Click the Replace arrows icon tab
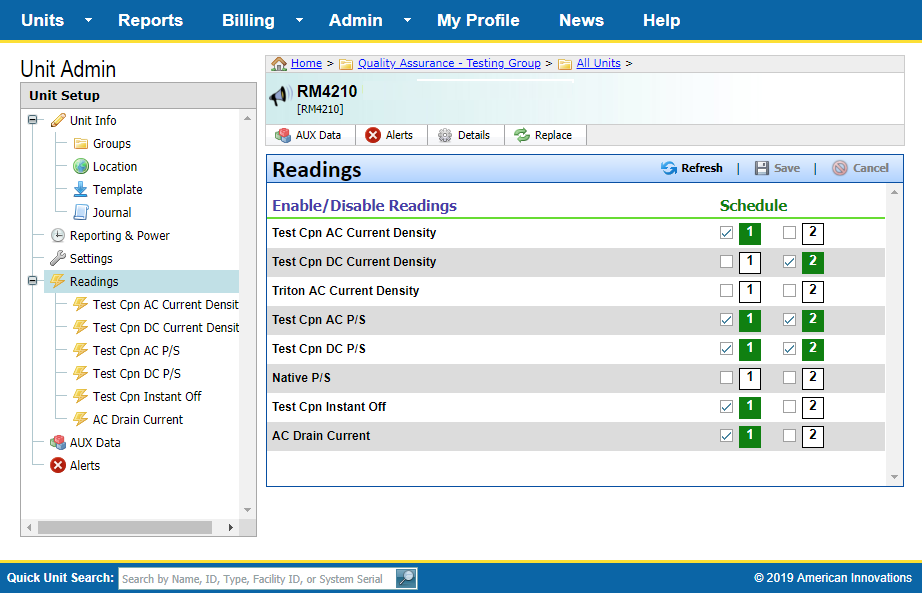This screenshot has width=922, height=593. coord(522,135)
